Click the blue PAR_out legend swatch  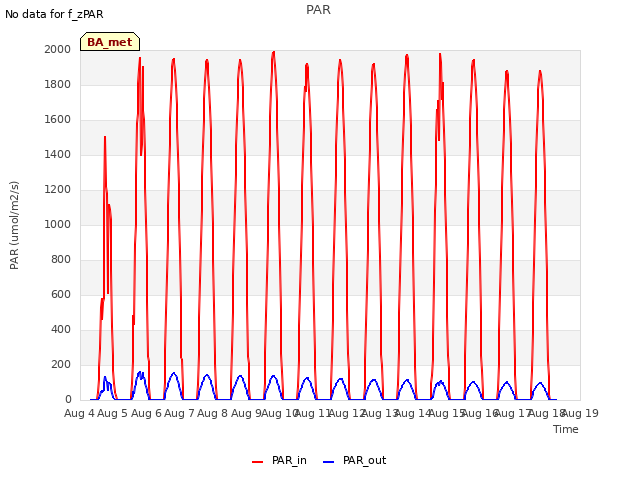click(329, 462)
